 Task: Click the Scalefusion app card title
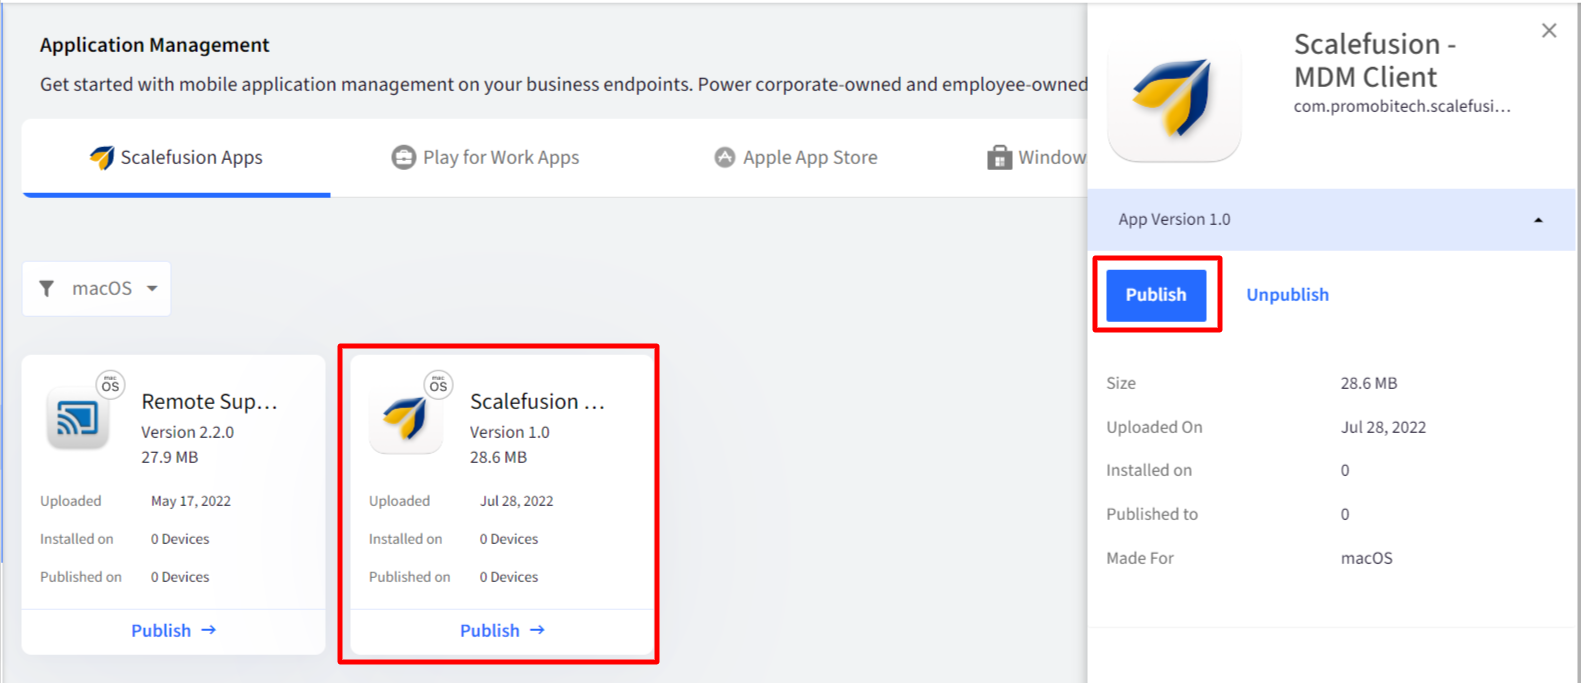pos(537,402)
